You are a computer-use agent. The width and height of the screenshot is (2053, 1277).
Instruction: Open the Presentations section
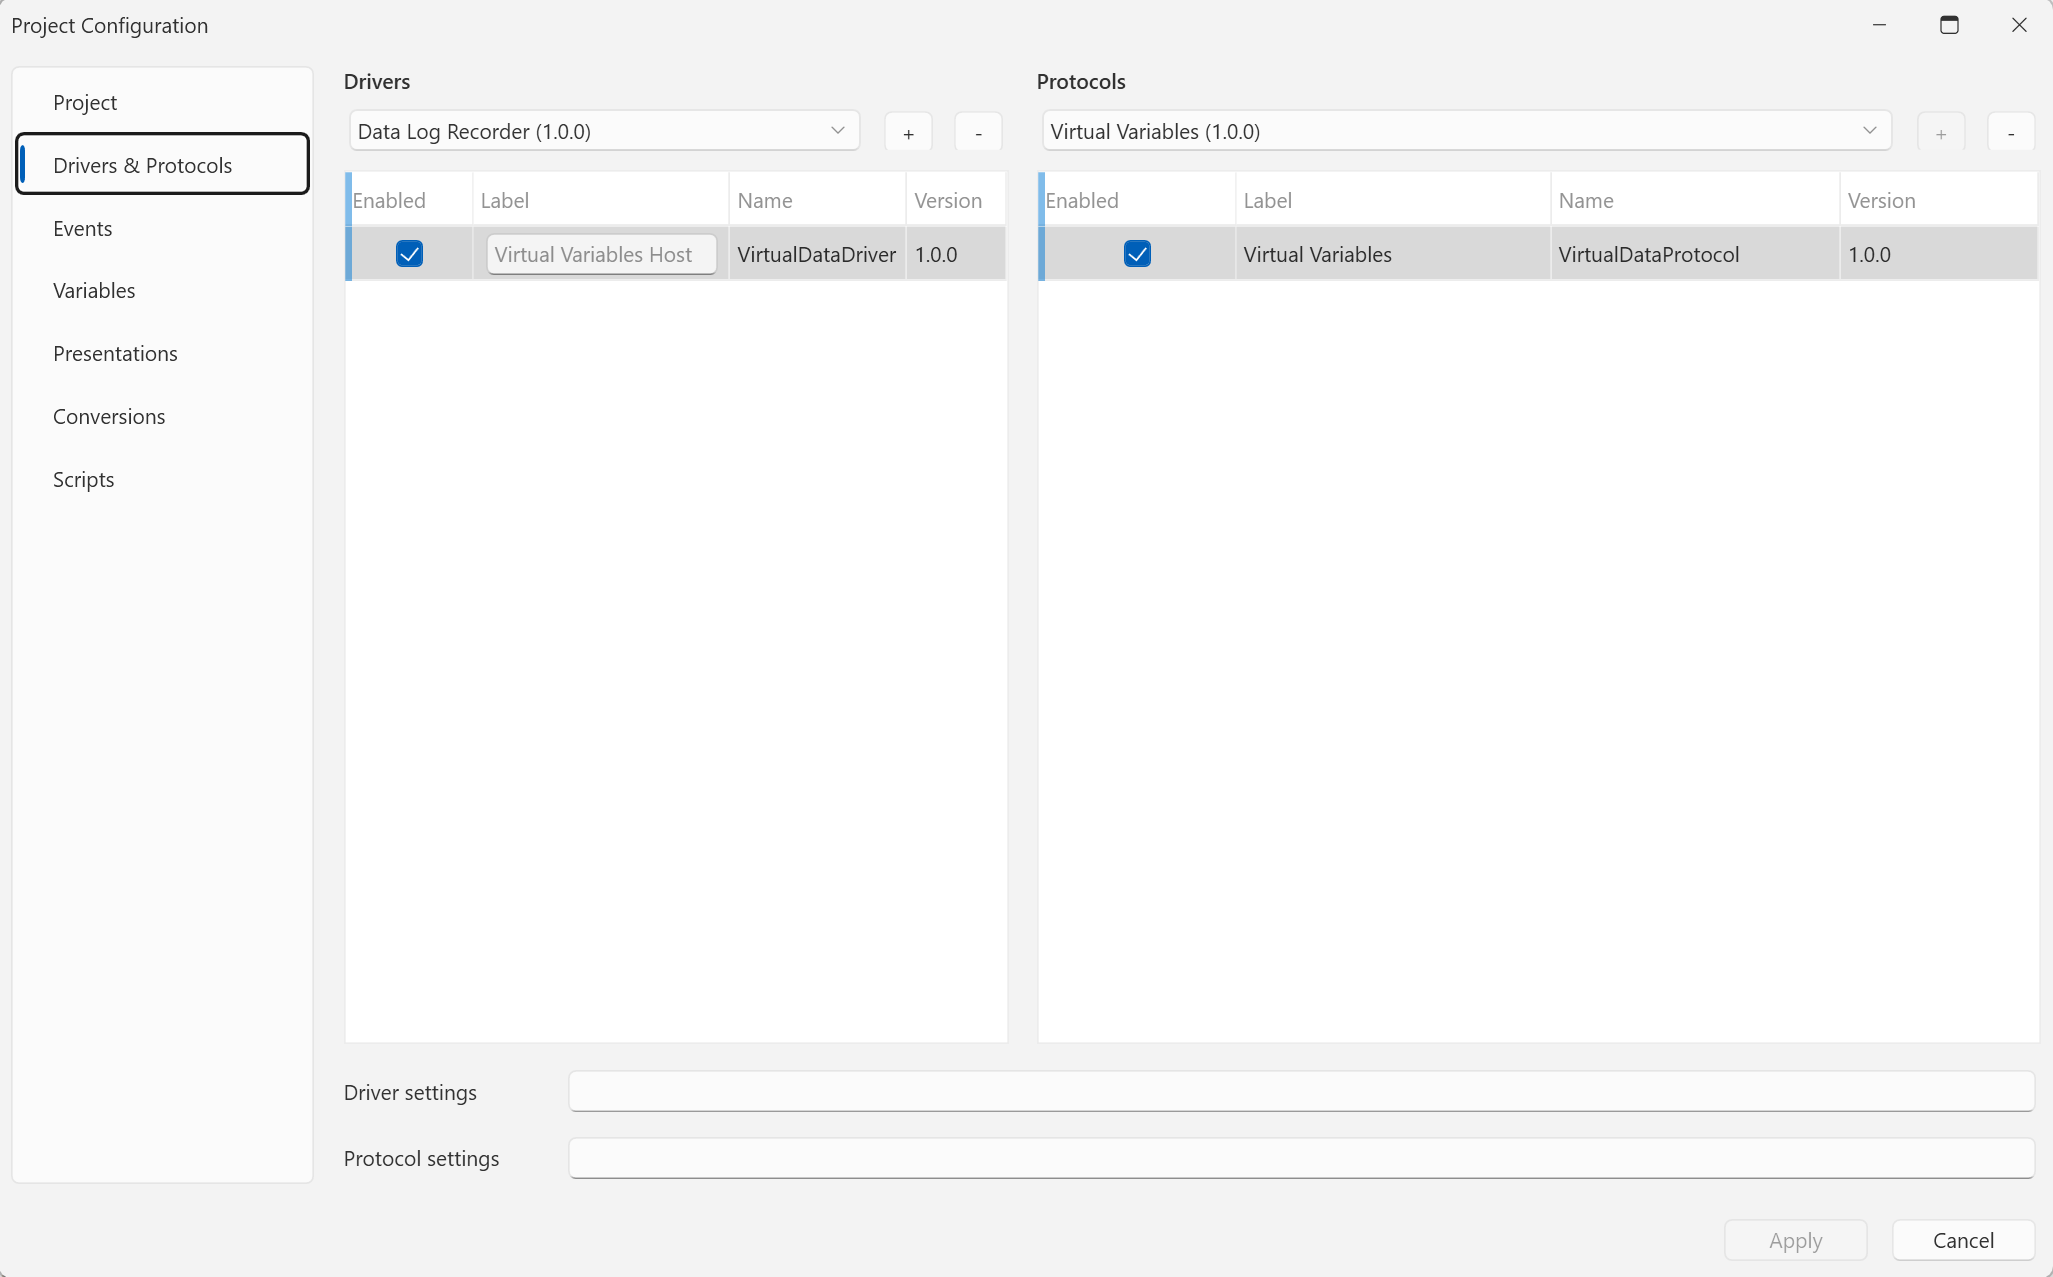(163, 353)
